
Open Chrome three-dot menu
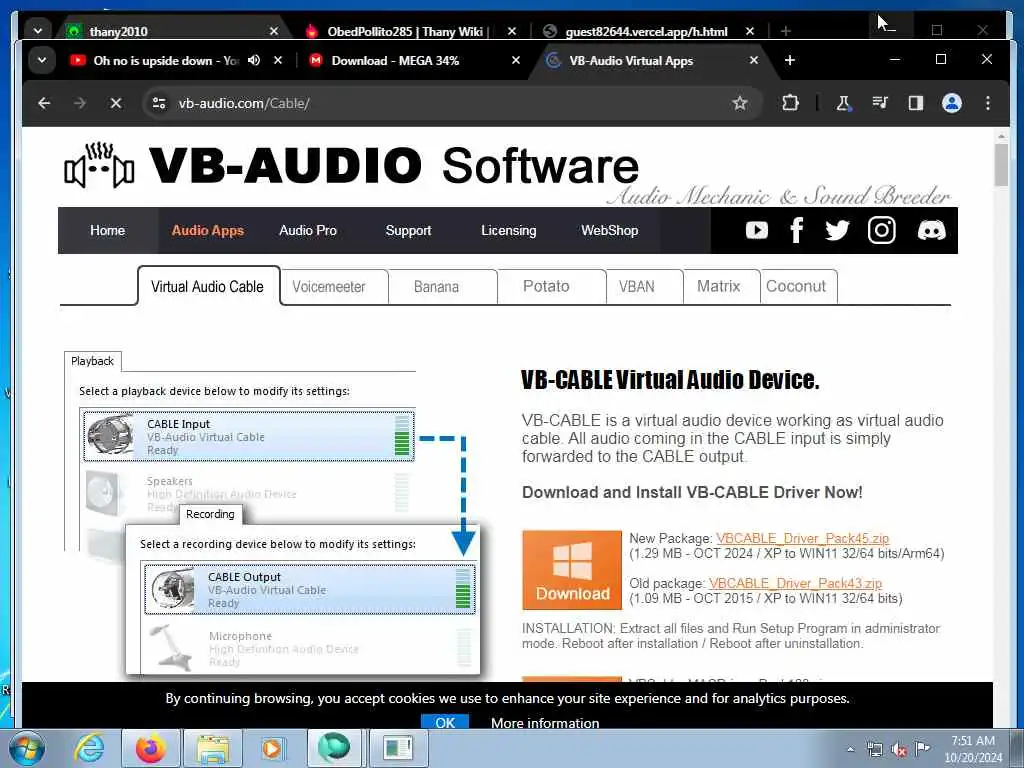(987, 103)
